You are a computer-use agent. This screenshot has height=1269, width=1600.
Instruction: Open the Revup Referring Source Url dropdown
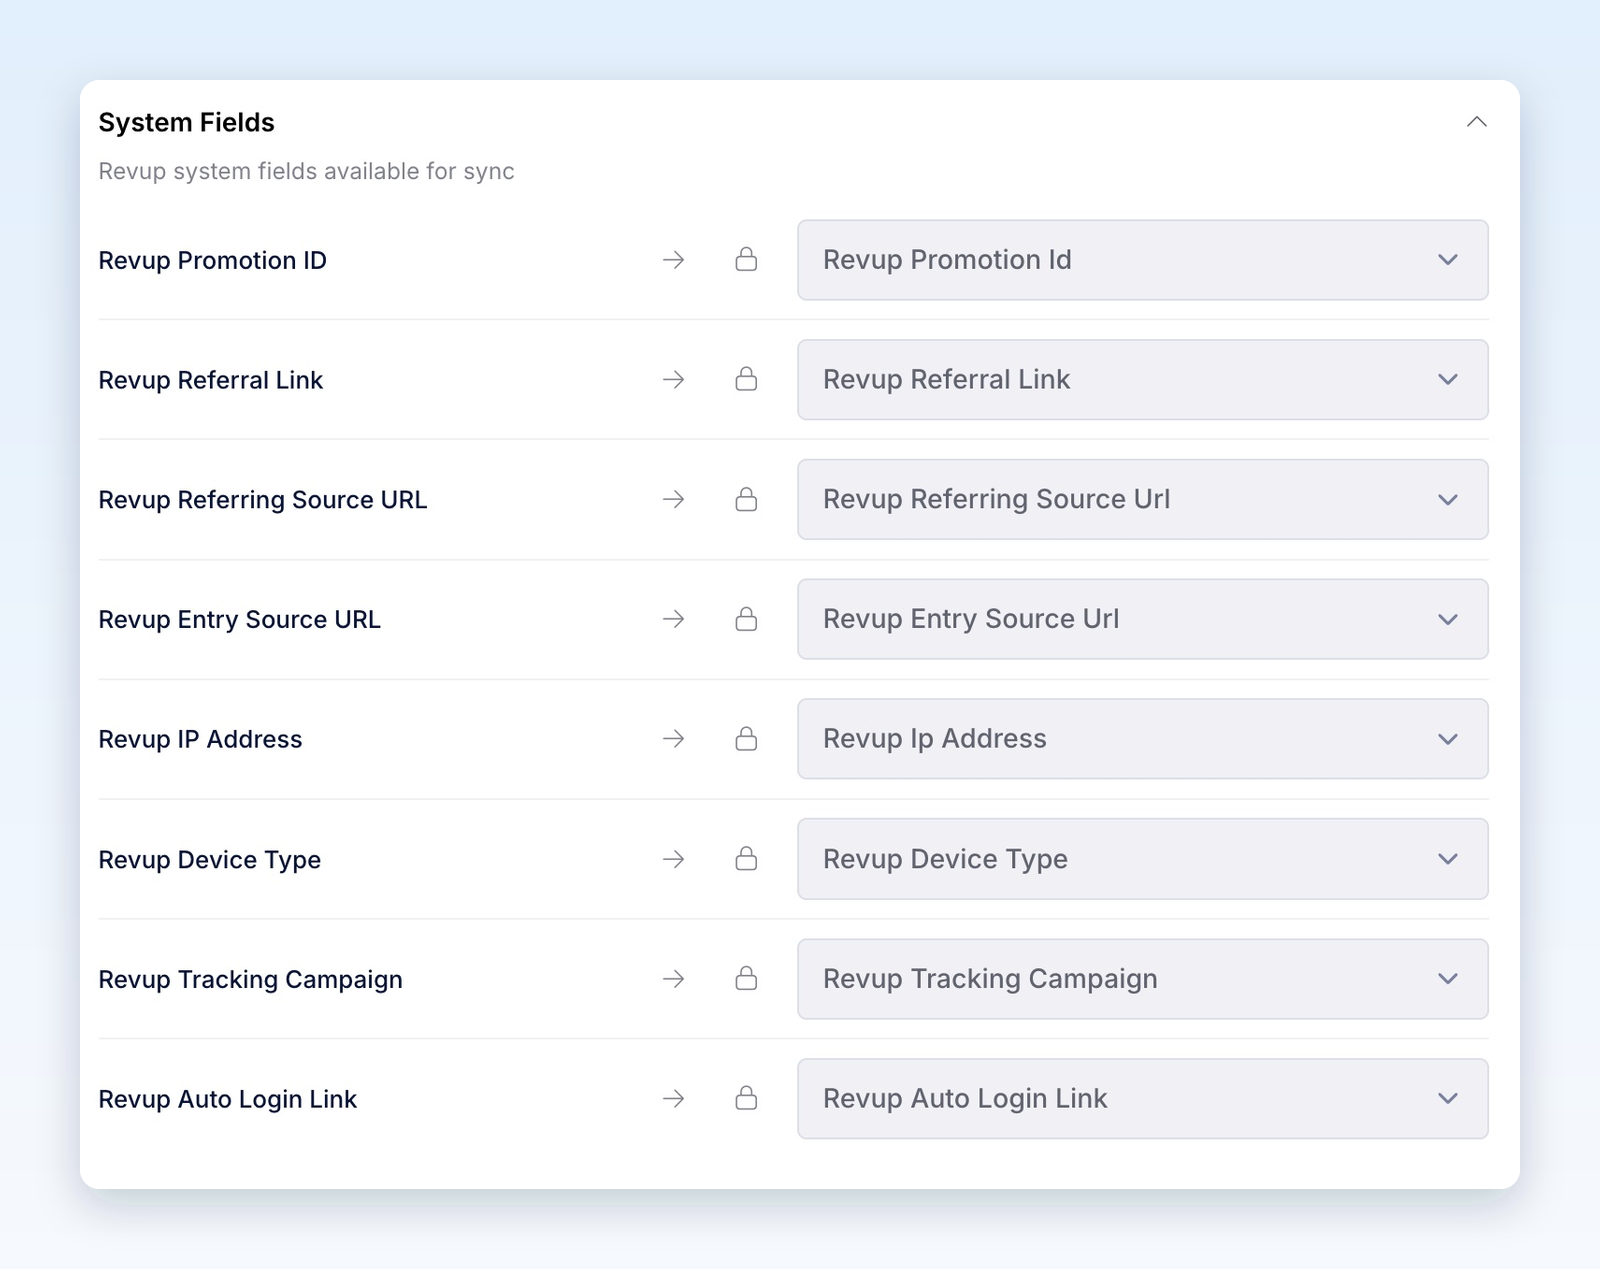[1143, 499]
